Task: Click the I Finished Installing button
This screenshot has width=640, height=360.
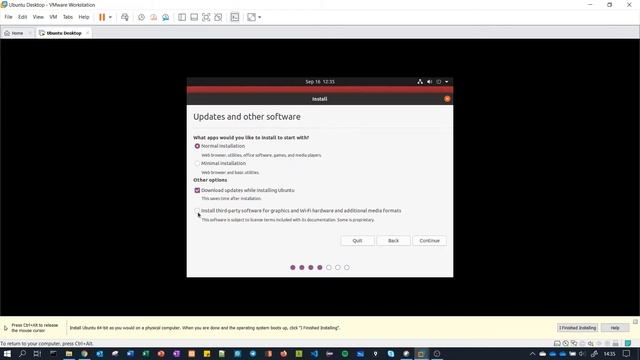Action: (578, 328)
